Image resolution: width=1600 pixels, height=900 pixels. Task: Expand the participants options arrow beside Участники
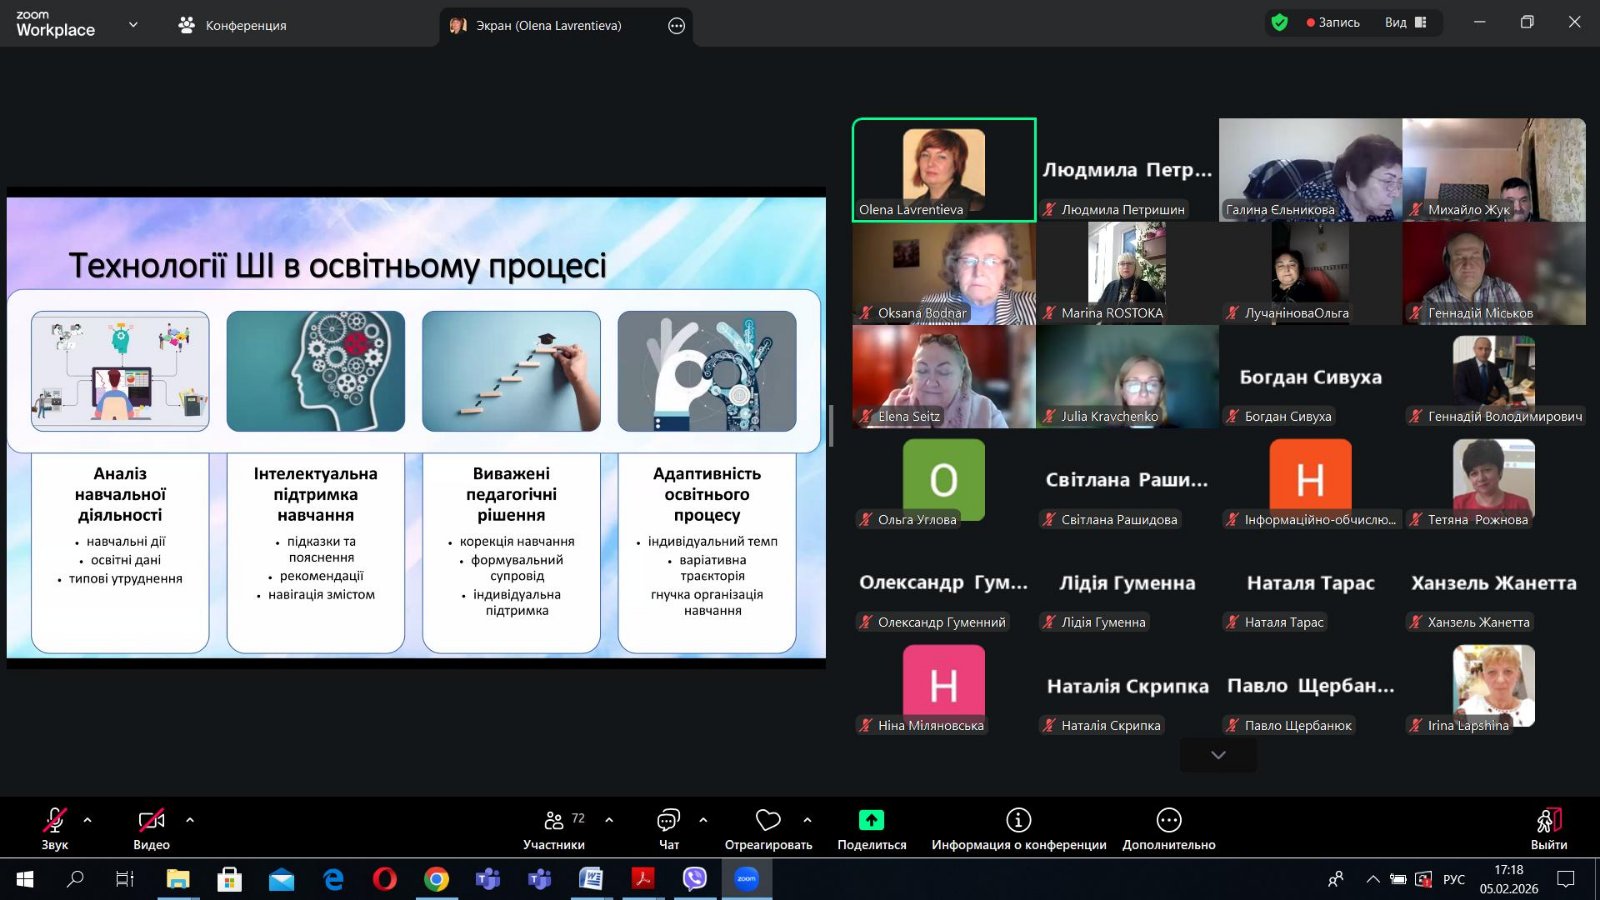(x=609, y=820)
